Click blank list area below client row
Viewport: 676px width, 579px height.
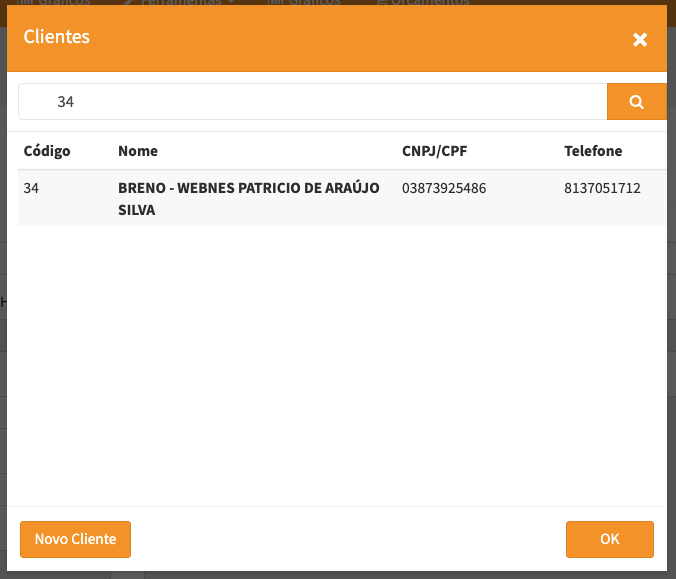coord(340,360)
